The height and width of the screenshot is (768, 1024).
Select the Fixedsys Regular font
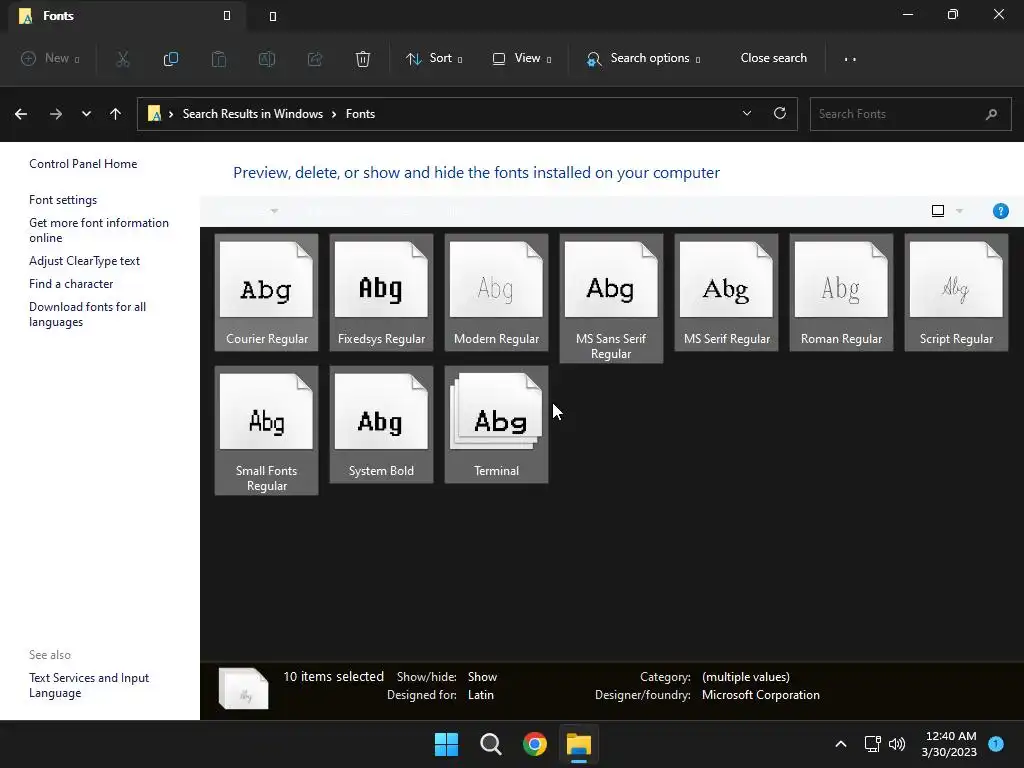coord(381,292)
